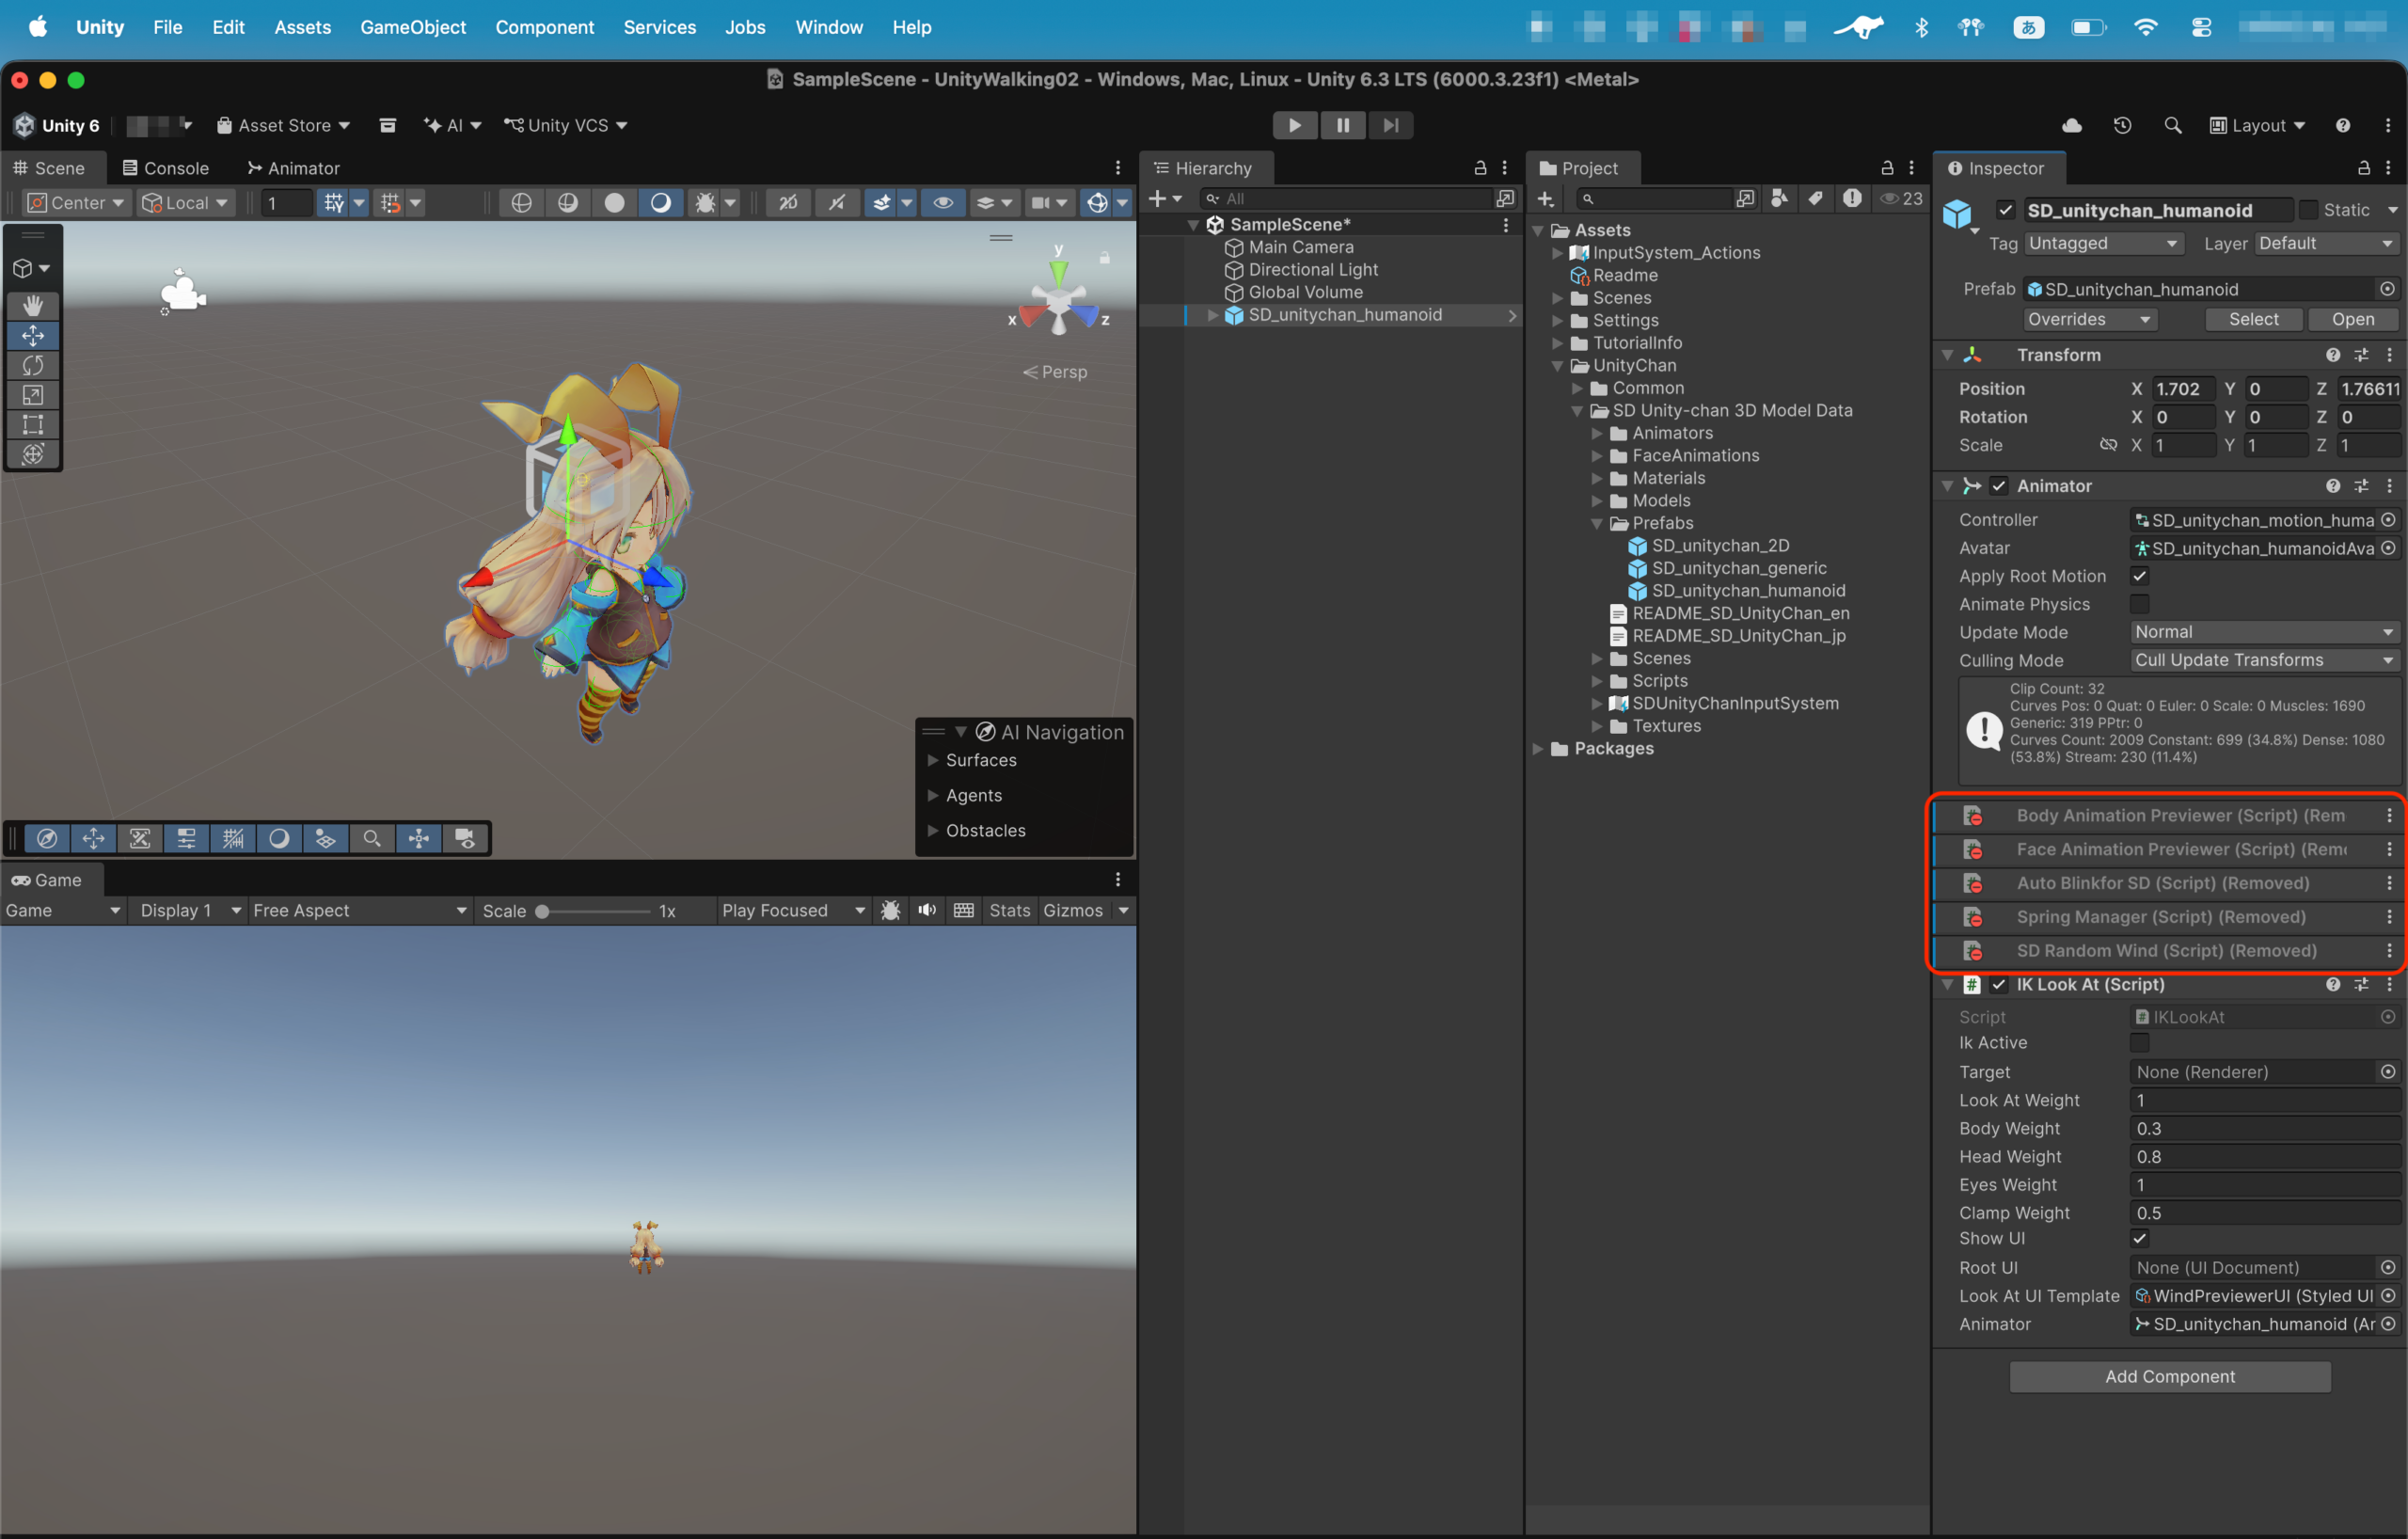Click the prefab Open button

[2353, 319]
